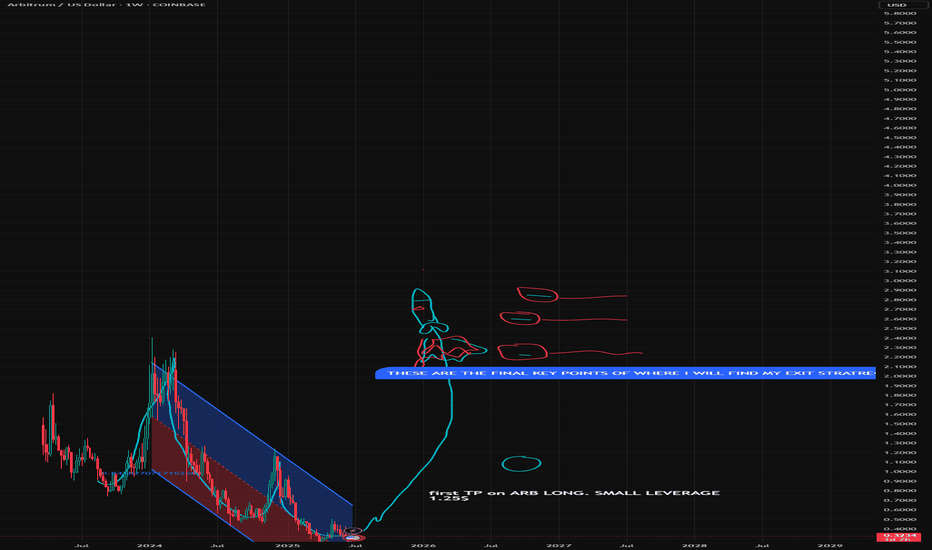
Task: Select the bottom red circled target marker
Action: (524, 351)
